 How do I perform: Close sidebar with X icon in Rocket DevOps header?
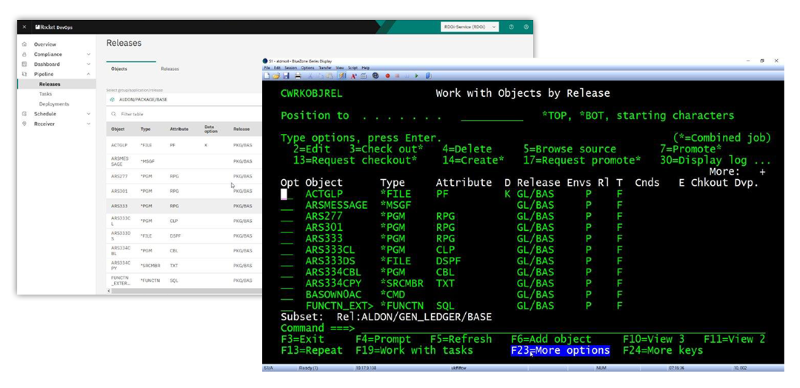24,27
